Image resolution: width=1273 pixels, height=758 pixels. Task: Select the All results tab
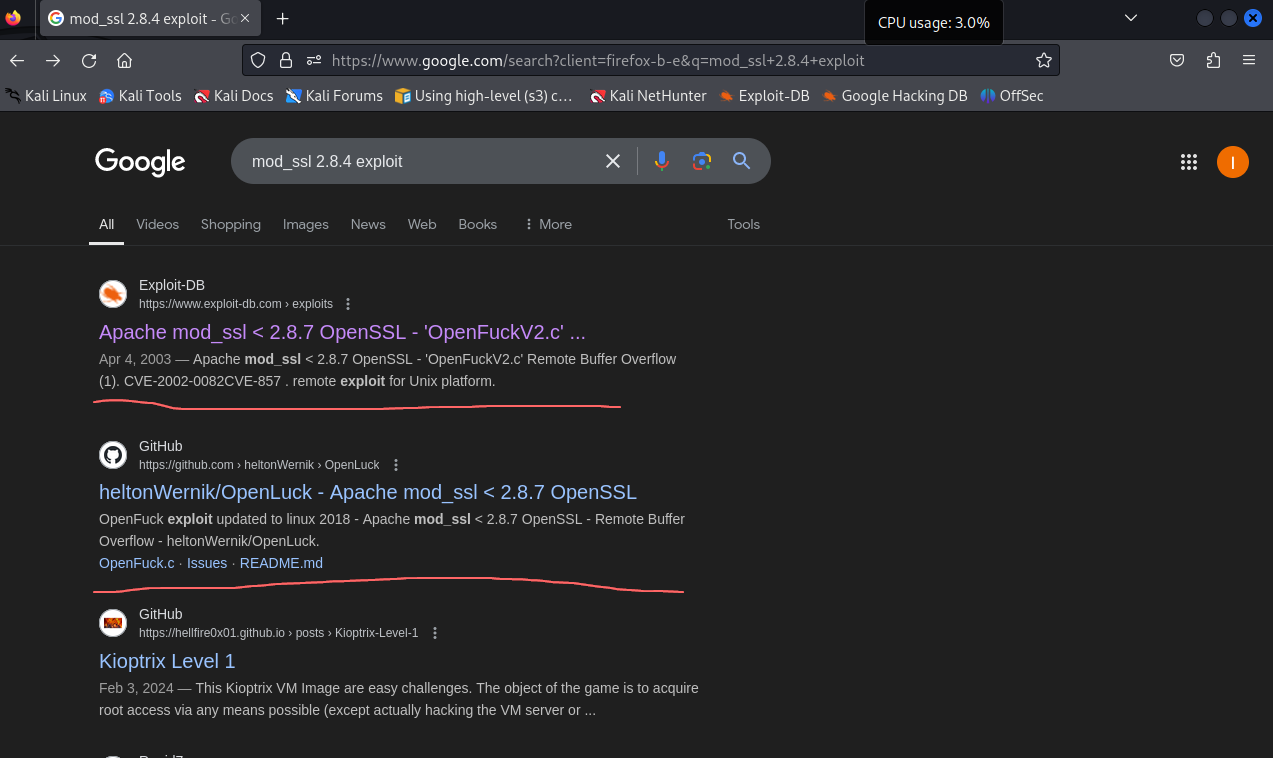107,224
